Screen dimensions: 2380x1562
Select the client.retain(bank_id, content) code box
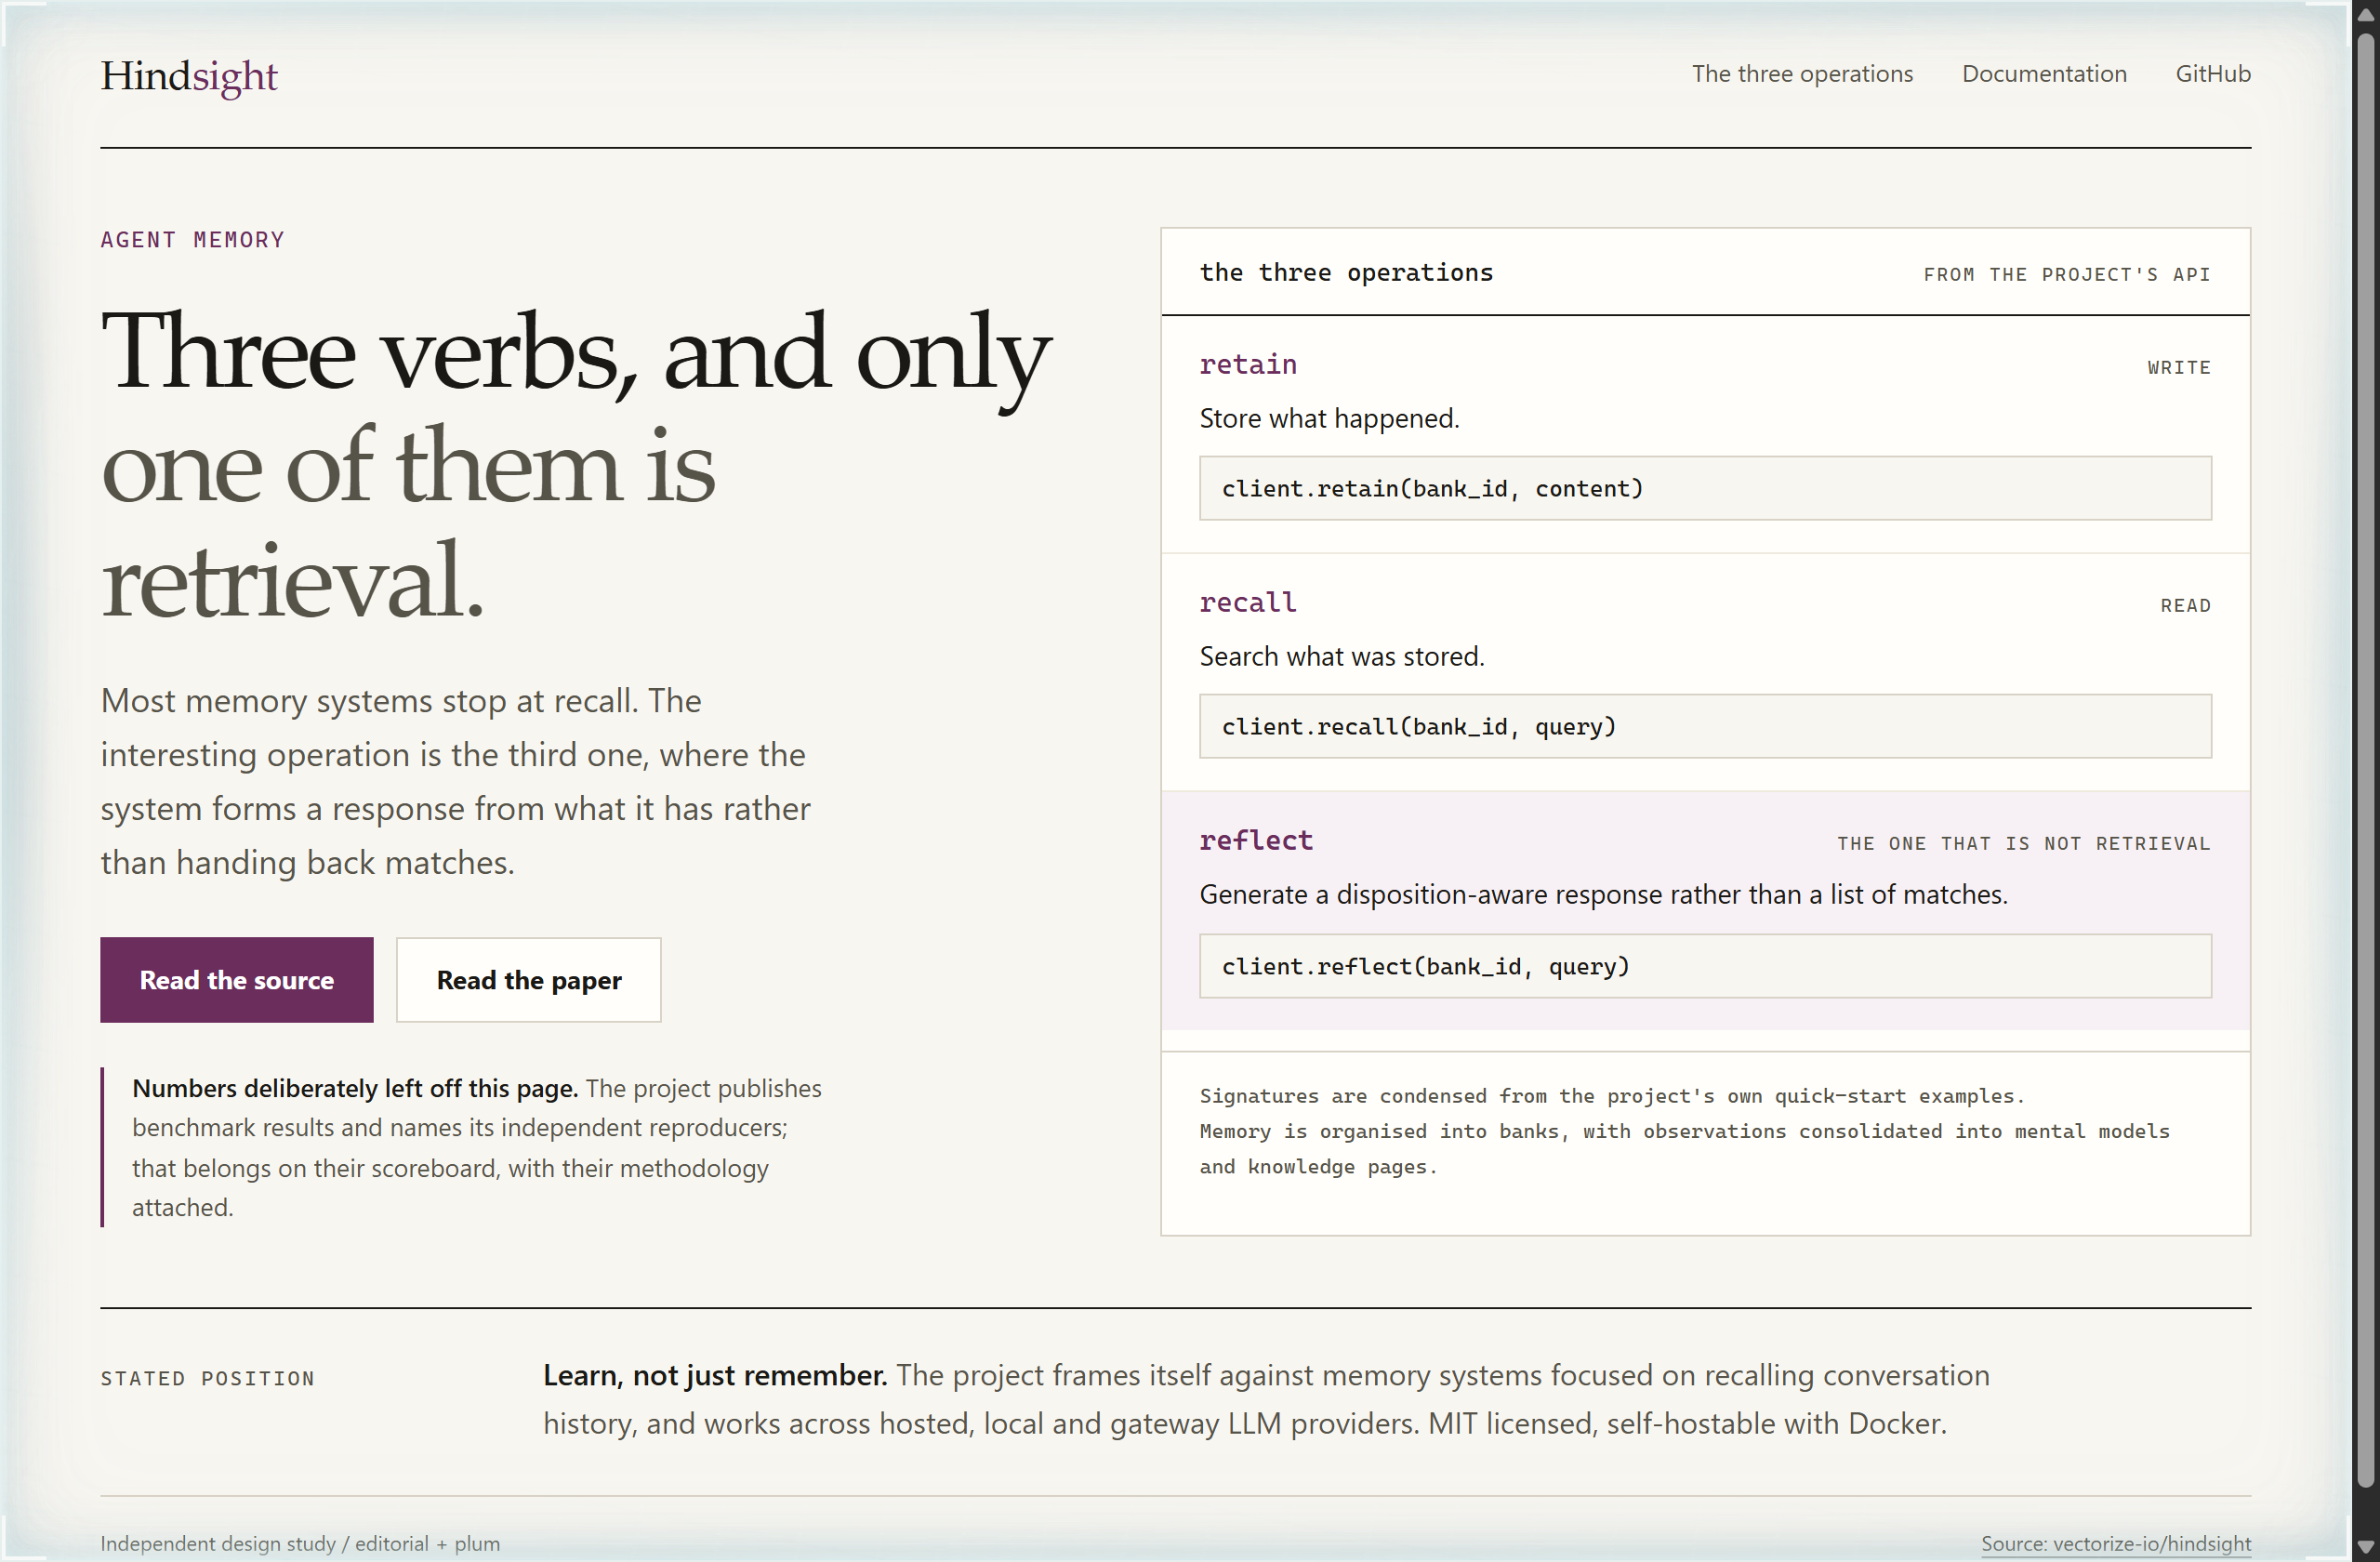click(x=1705, y=488)
